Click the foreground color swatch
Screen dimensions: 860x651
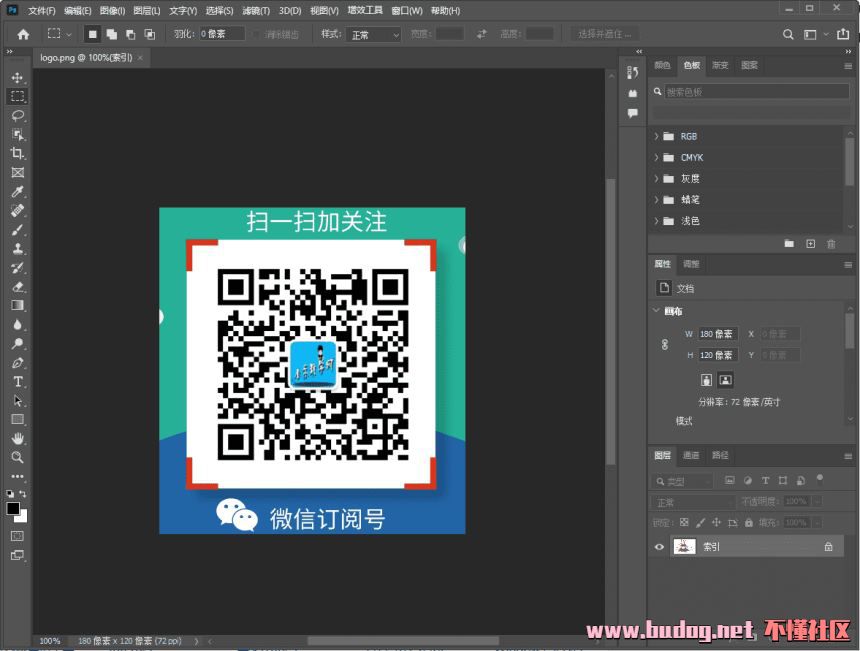tap(13, 508)
